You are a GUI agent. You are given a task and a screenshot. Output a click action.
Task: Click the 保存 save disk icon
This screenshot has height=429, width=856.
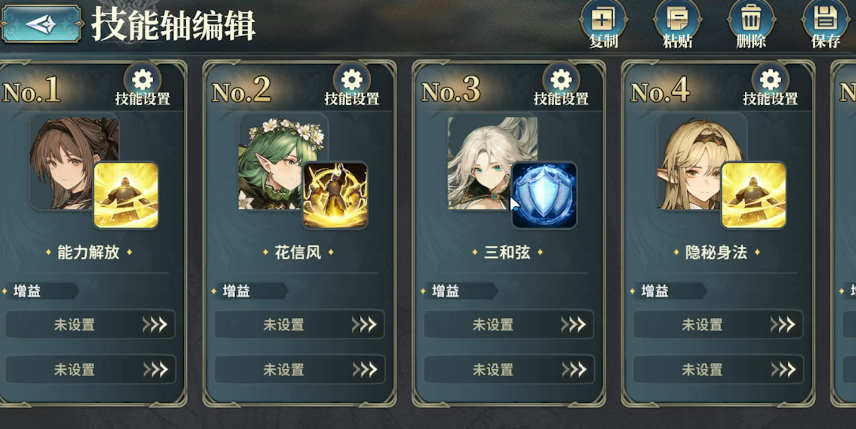point(825,24)
